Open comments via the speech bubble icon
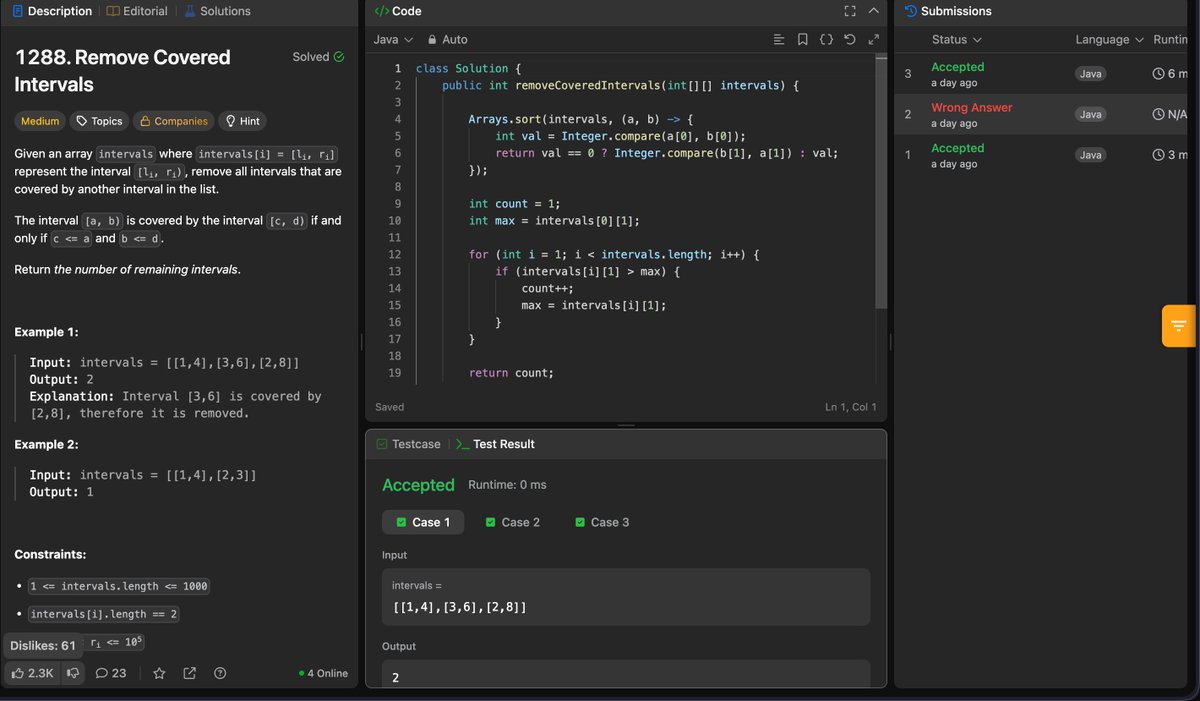The image size is (1200, 701). click(x=110, y=673)
